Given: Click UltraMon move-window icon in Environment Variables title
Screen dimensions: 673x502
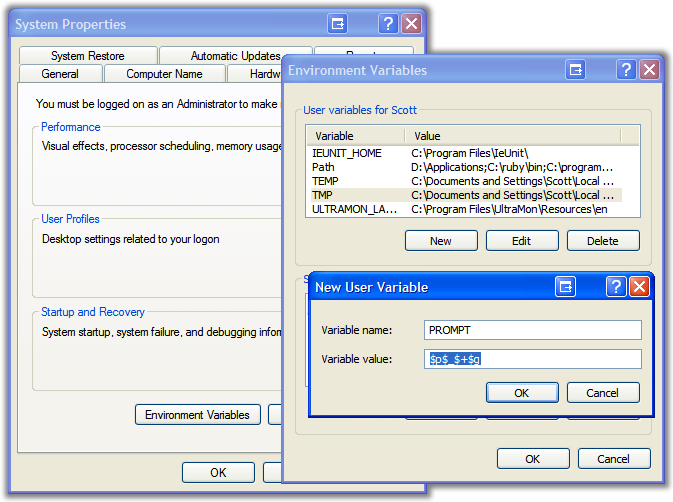Looking at the screenshot, I should tap(576, 69).
